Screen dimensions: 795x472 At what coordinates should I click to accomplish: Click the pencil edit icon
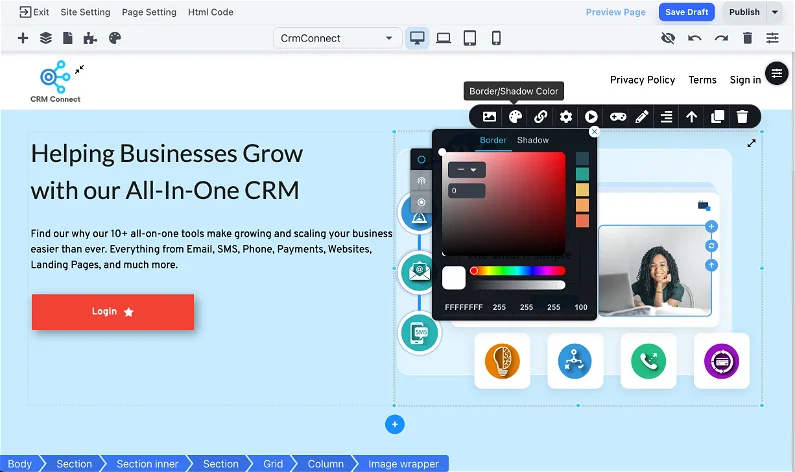642,117
